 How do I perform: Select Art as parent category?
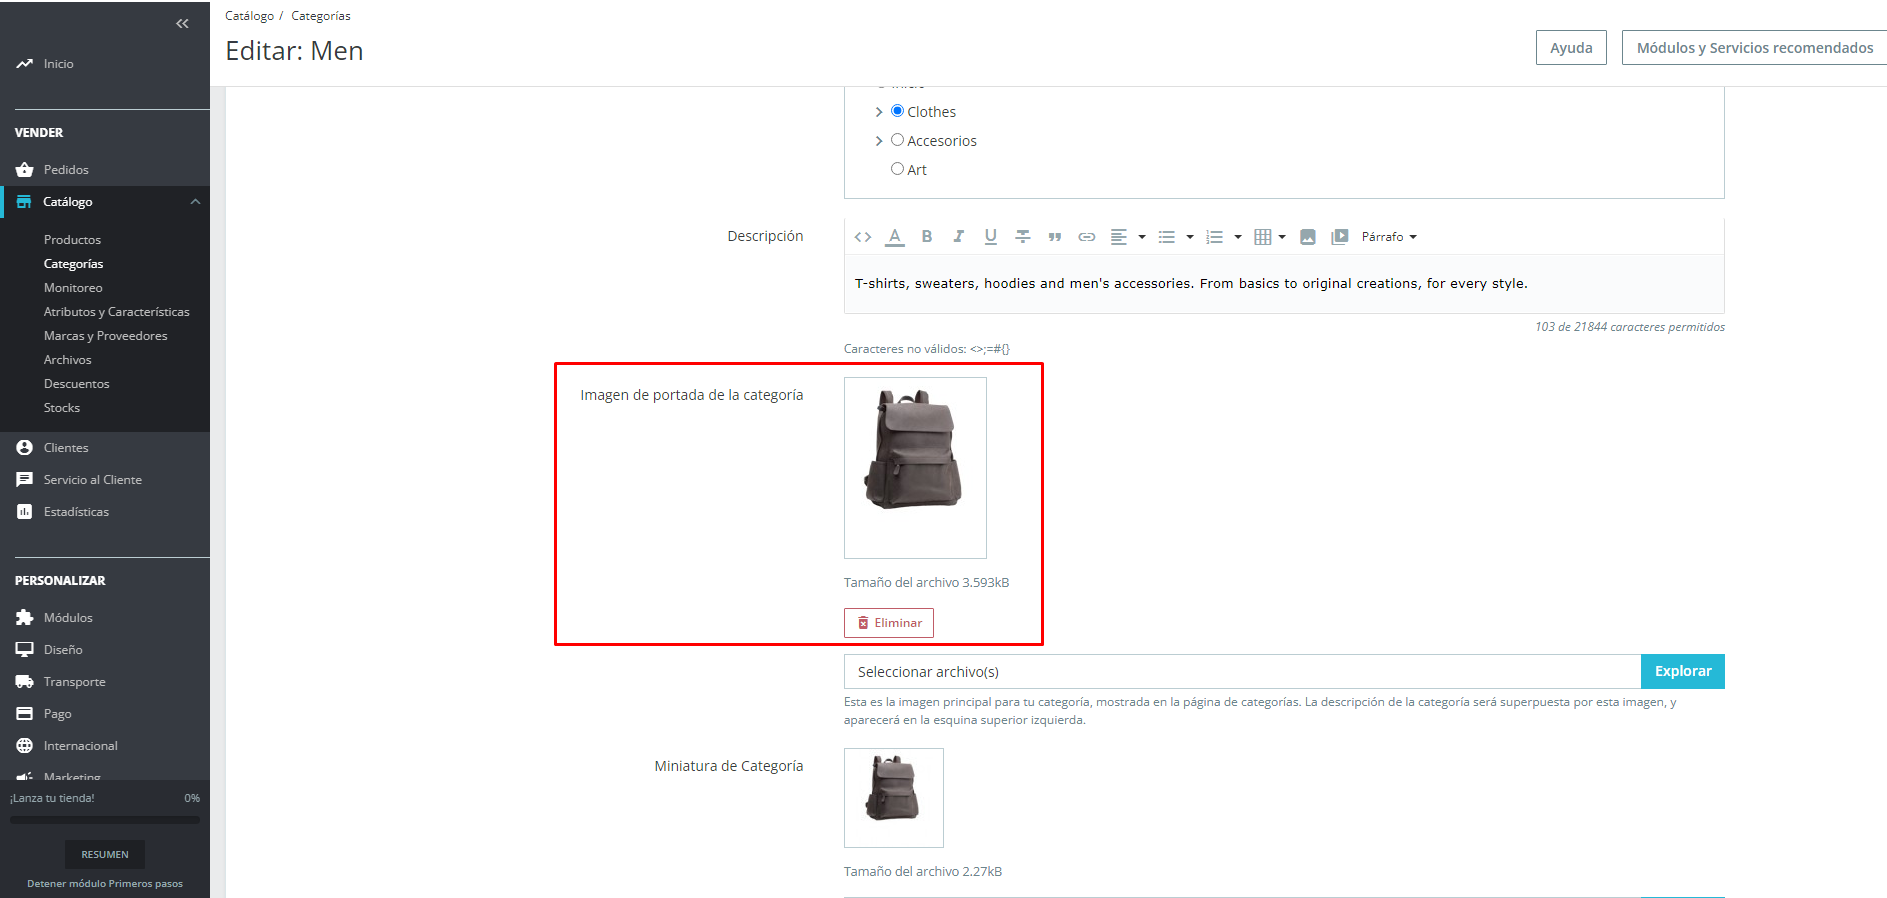(897, 169)
